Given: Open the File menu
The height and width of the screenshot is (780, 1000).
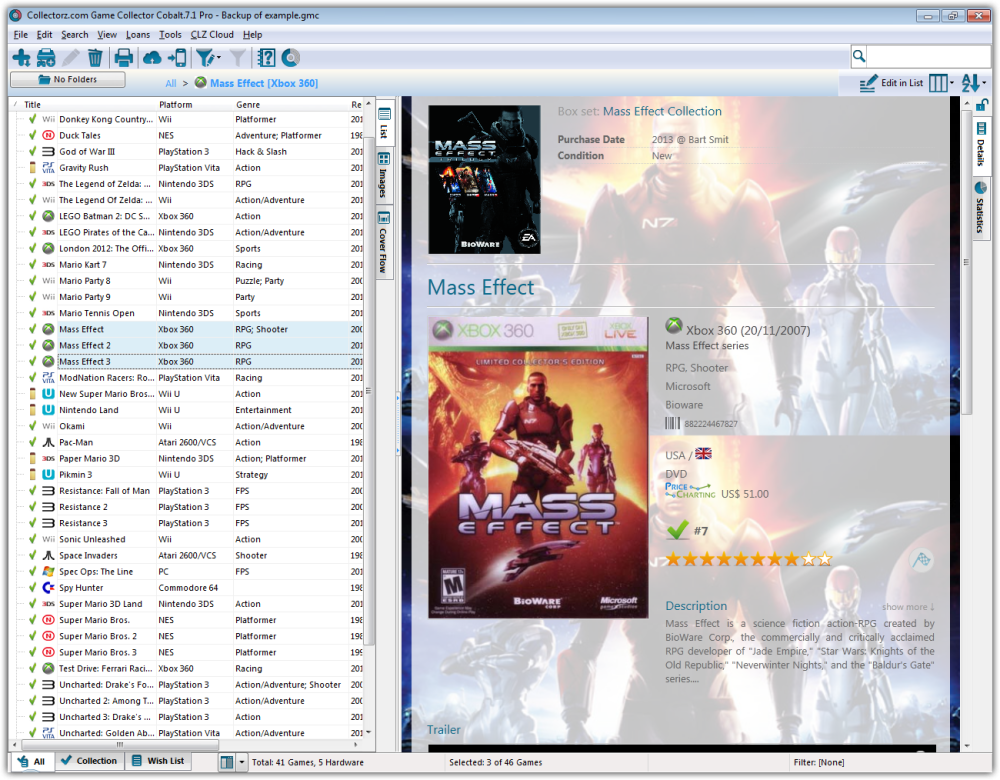Looking at the screenshot, I should (x=20, y=34).
